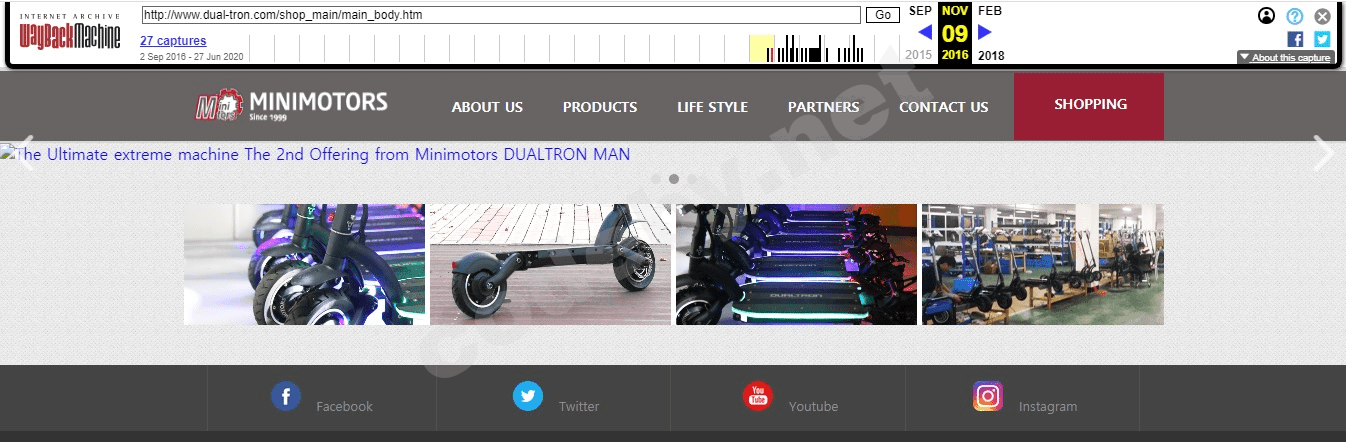Open CONTACT US menu
Screen dimensions: 1346x442
tap(943, 107)
